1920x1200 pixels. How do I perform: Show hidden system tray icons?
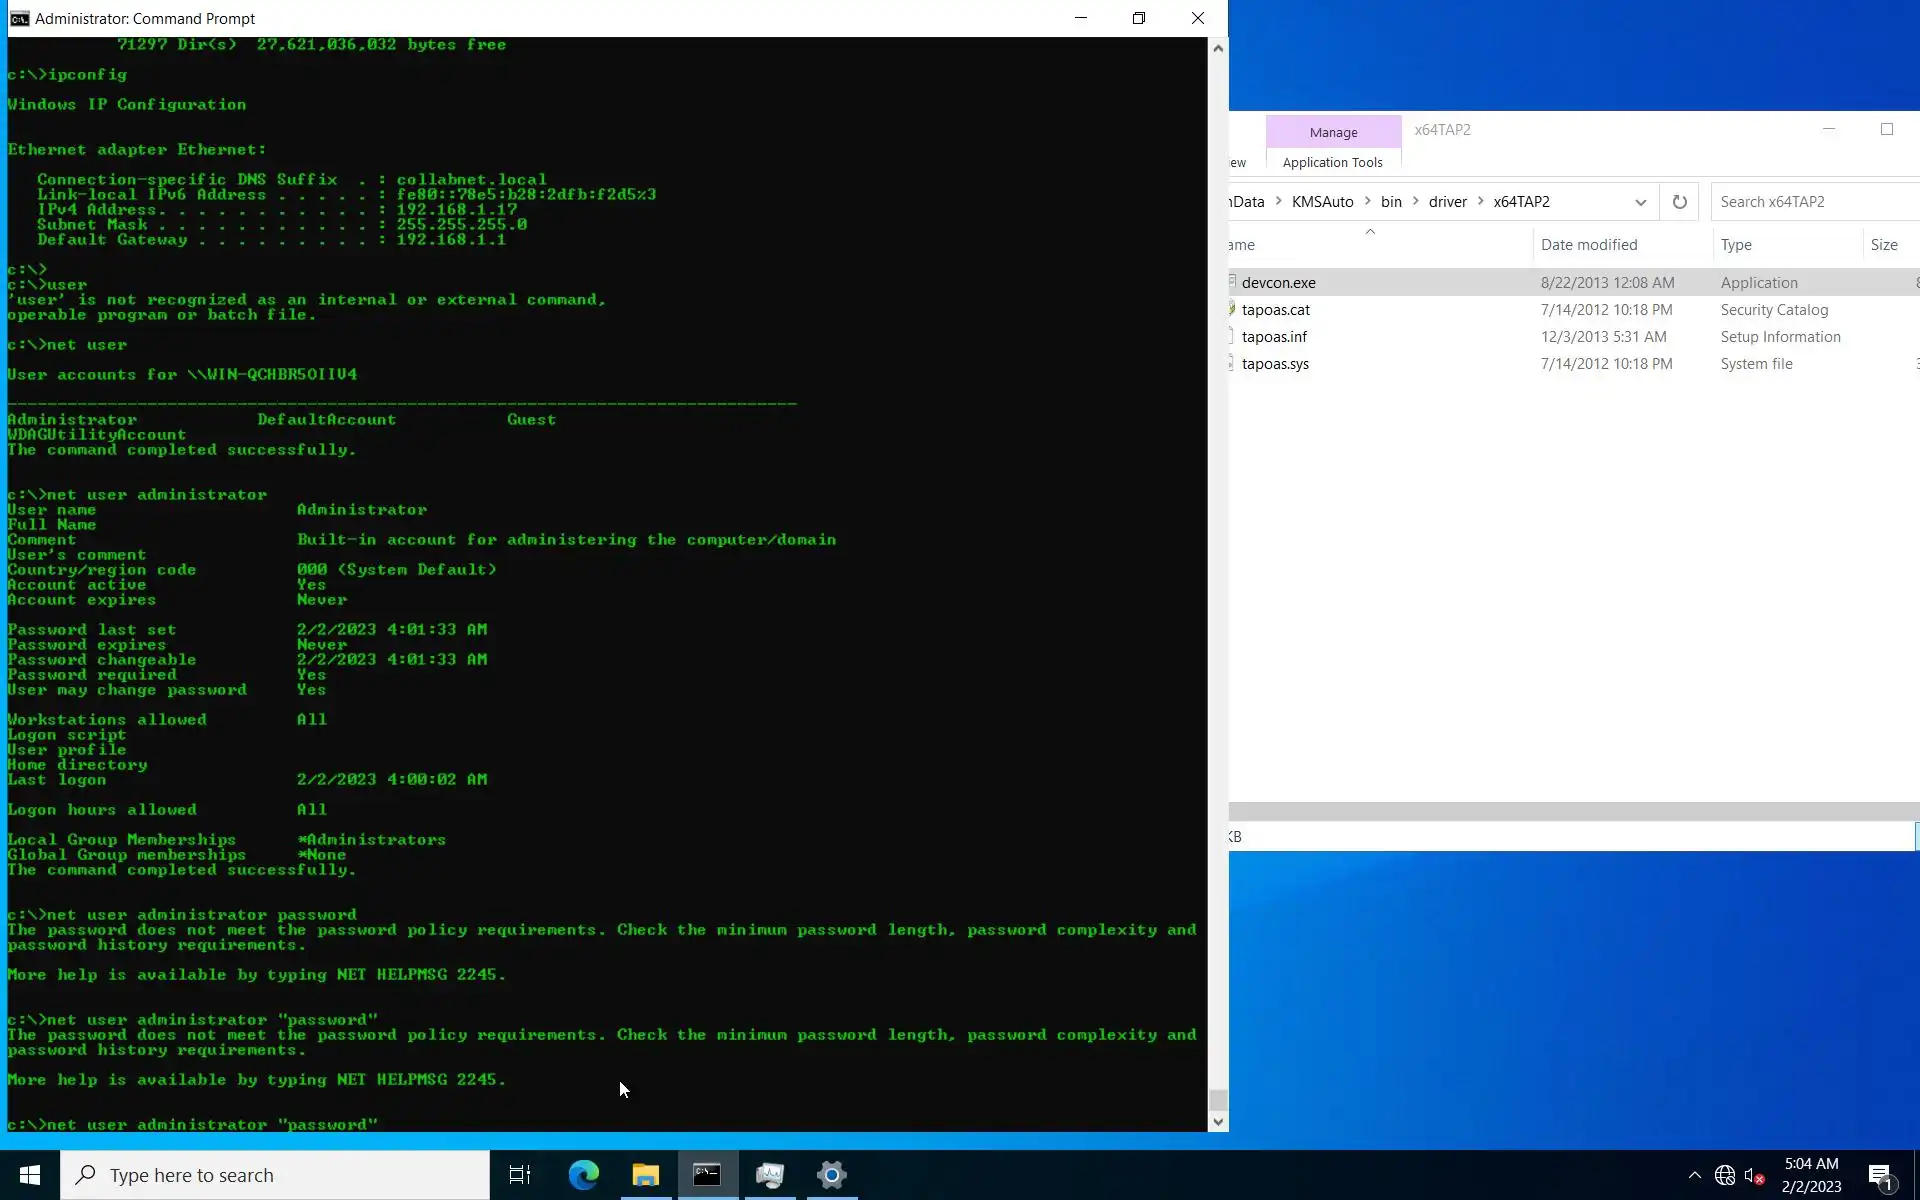tap(1694, 1175)
